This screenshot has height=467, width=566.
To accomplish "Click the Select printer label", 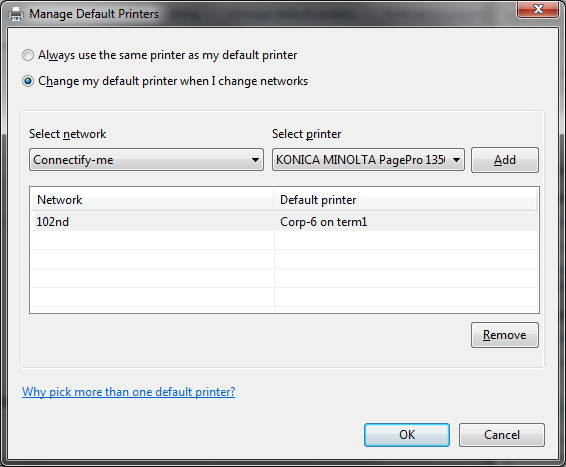I will coord(306,134).
